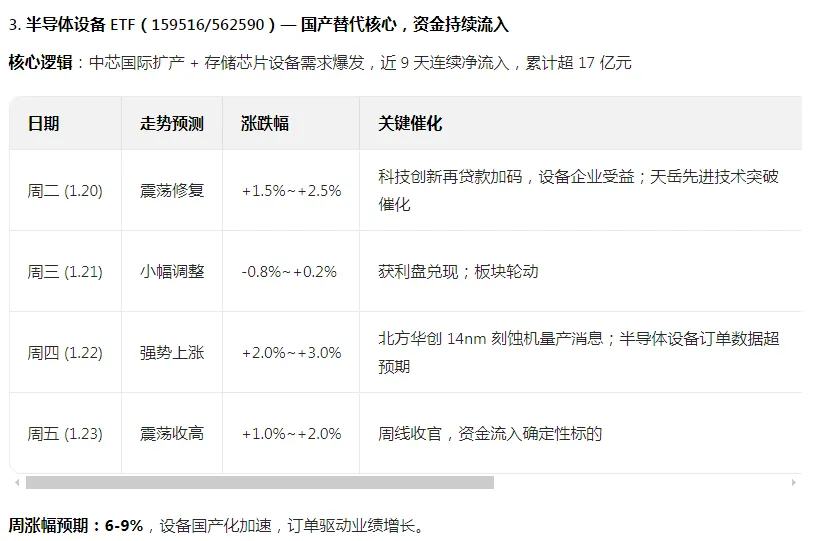Click the horizontal scrollbar left arrow

coord(17,483)
